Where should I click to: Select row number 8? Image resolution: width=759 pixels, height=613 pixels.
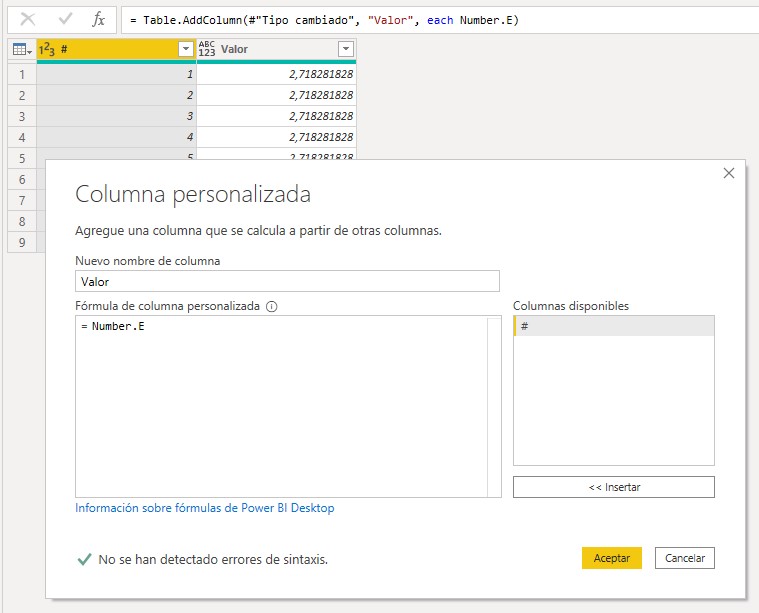pyautogui.click(x=22, y=221)
